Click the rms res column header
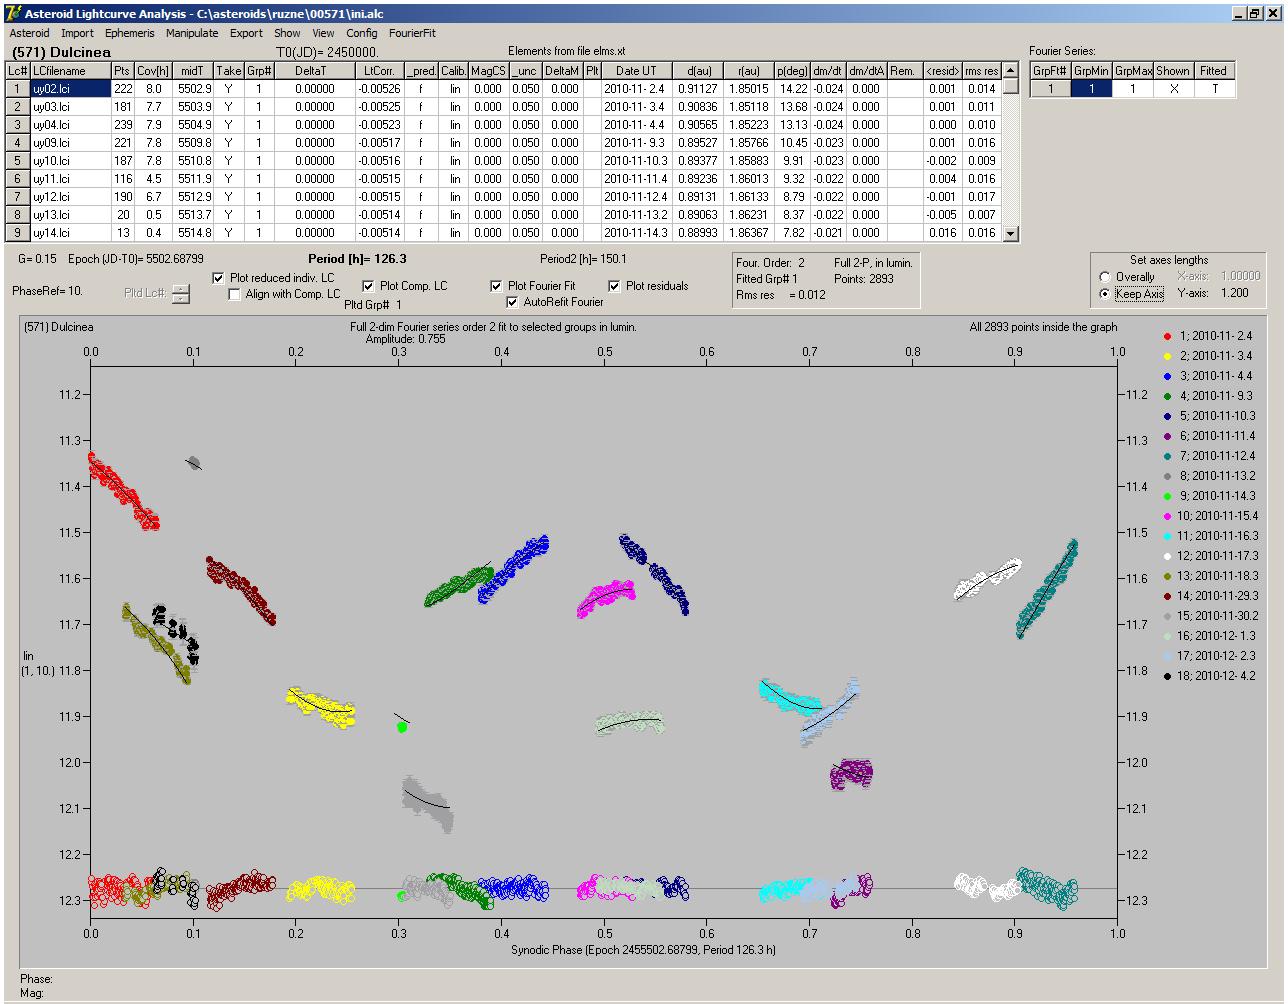This screenshot has width=1288, height=1004. tap(981, 71)
